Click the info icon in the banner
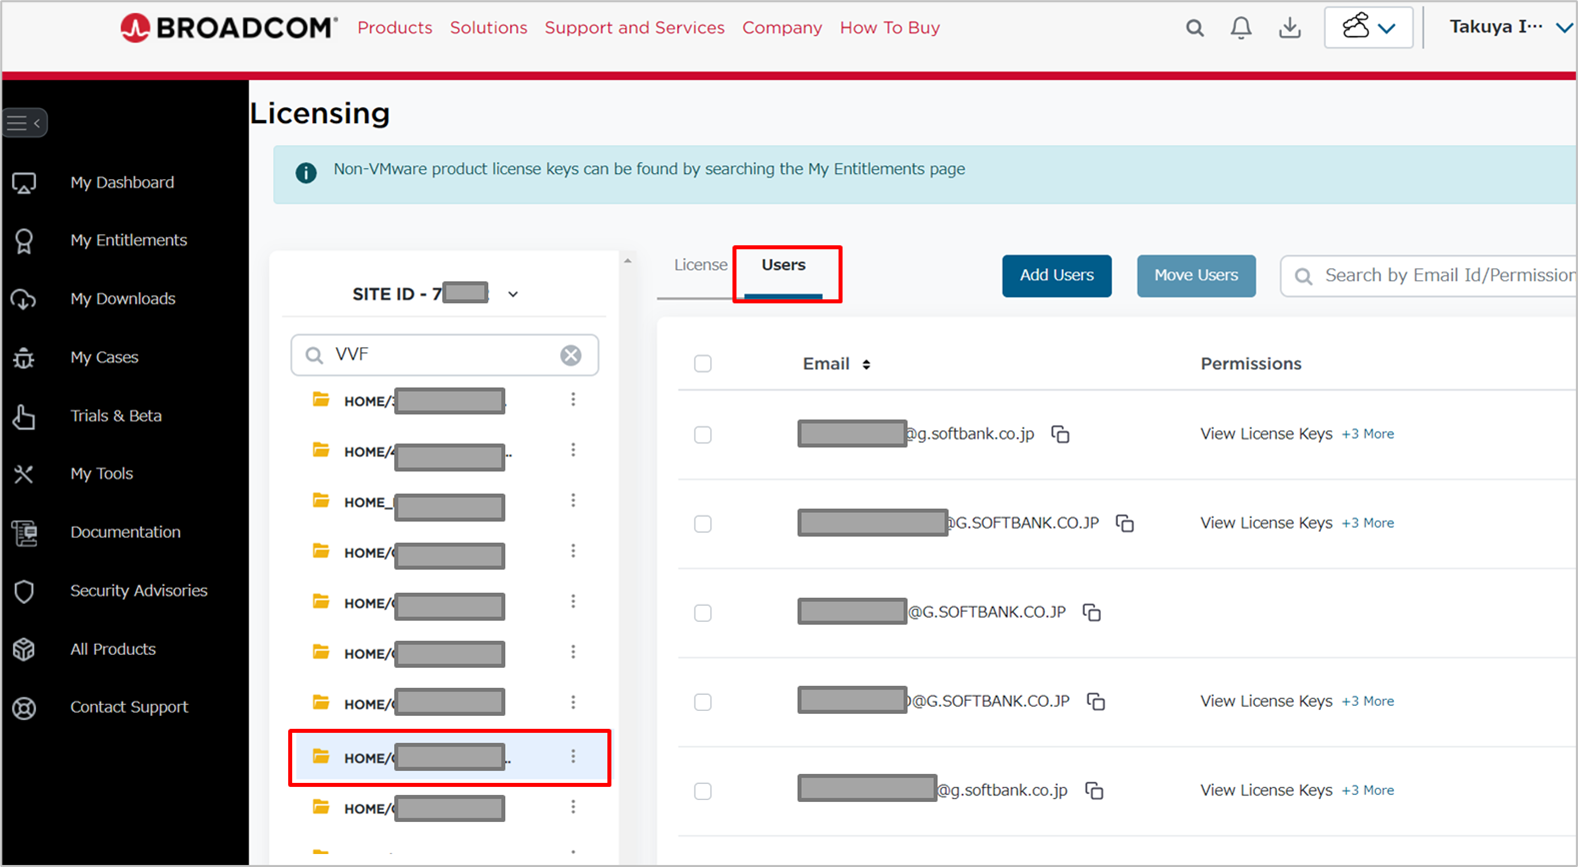 pyautogui.click(x=306, y=172)
